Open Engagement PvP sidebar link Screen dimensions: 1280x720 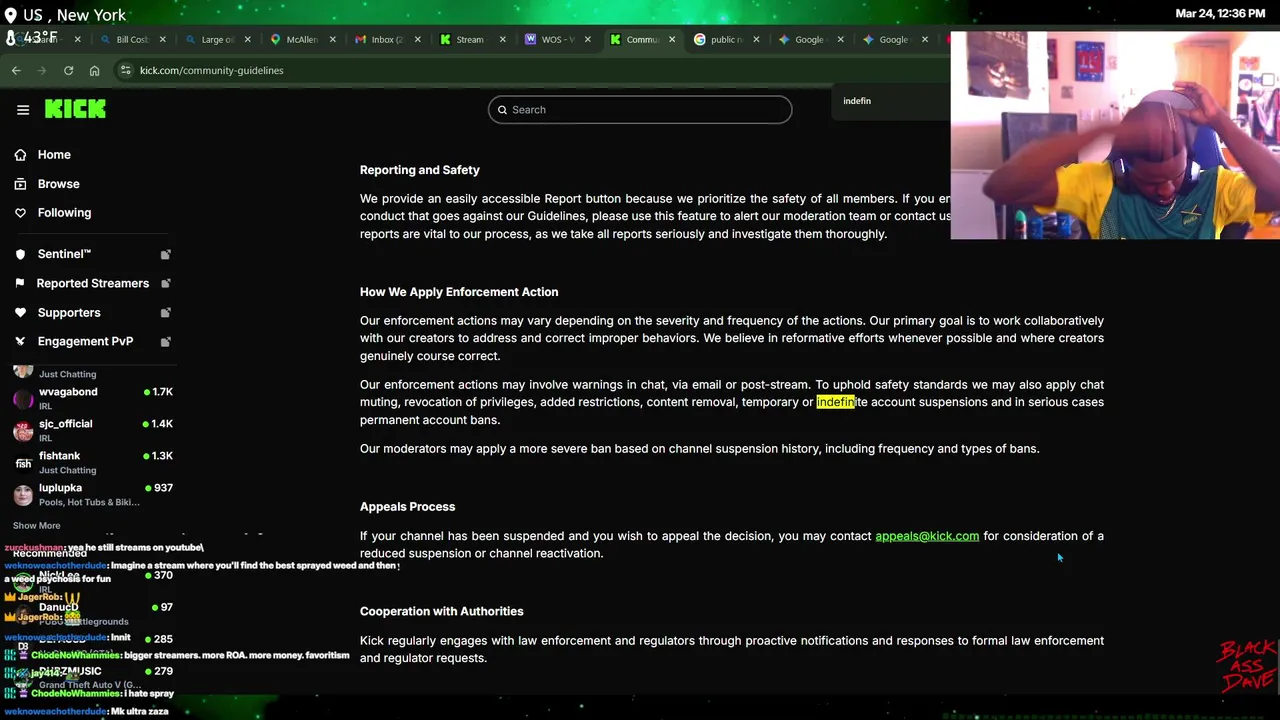pos(85,341)
